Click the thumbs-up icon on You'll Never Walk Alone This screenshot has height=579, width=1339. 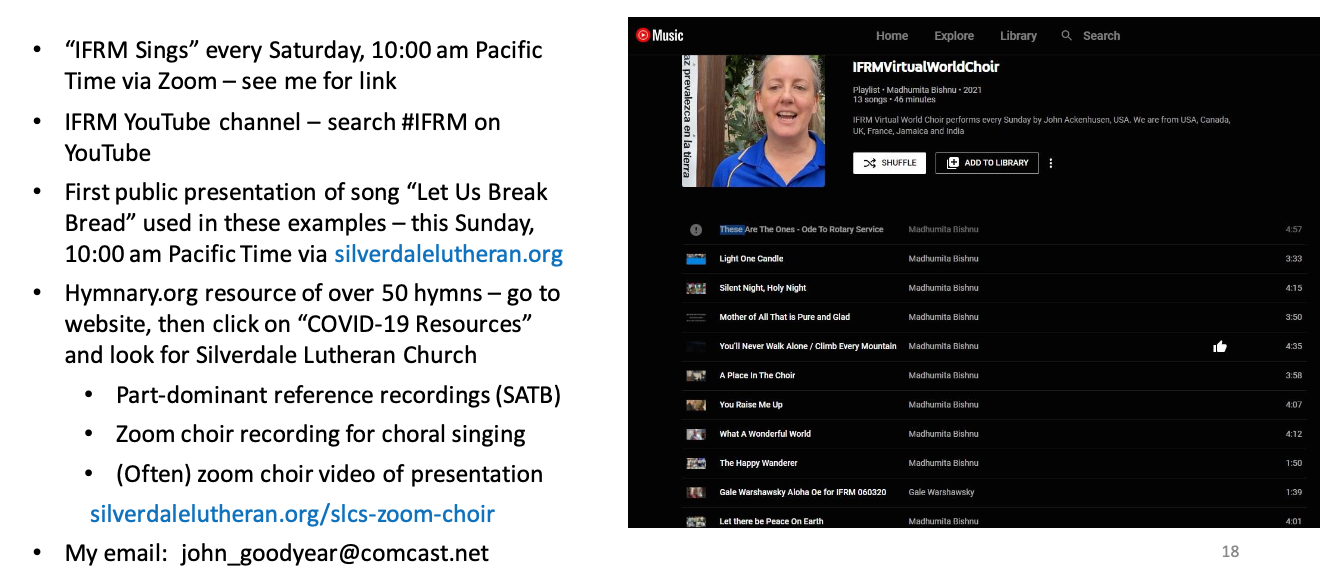(1219, 347)
